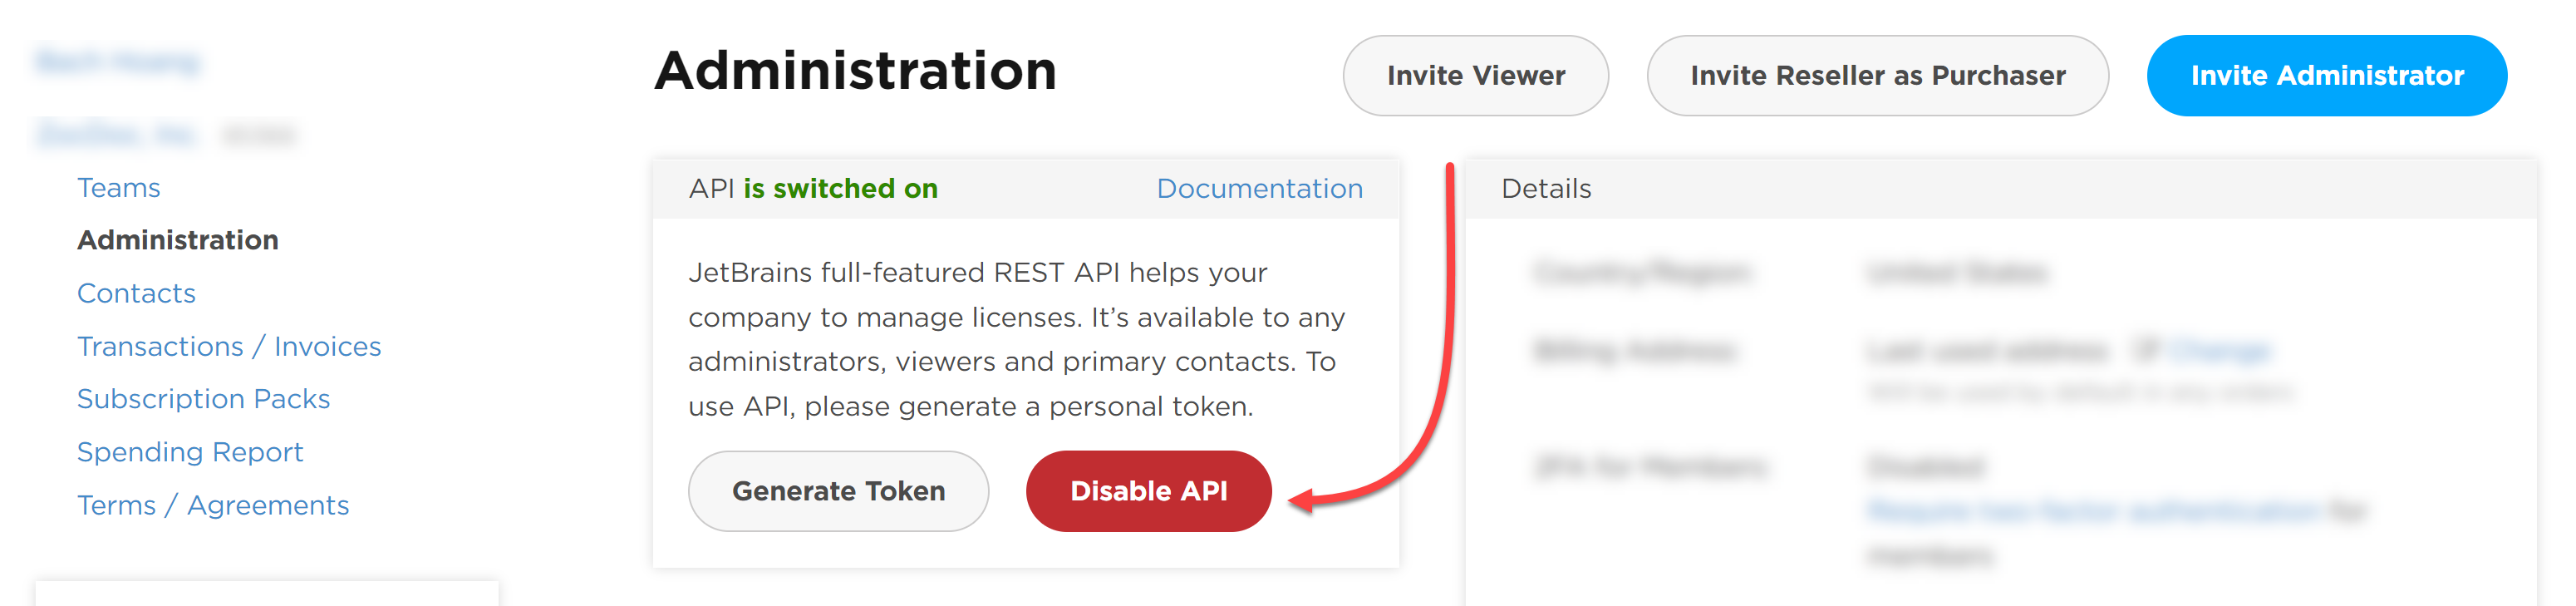The width and height of the screenshot is (2576, 606).
Task: Click Invite Reseller as Purchaser
Action: point(1877,76)
